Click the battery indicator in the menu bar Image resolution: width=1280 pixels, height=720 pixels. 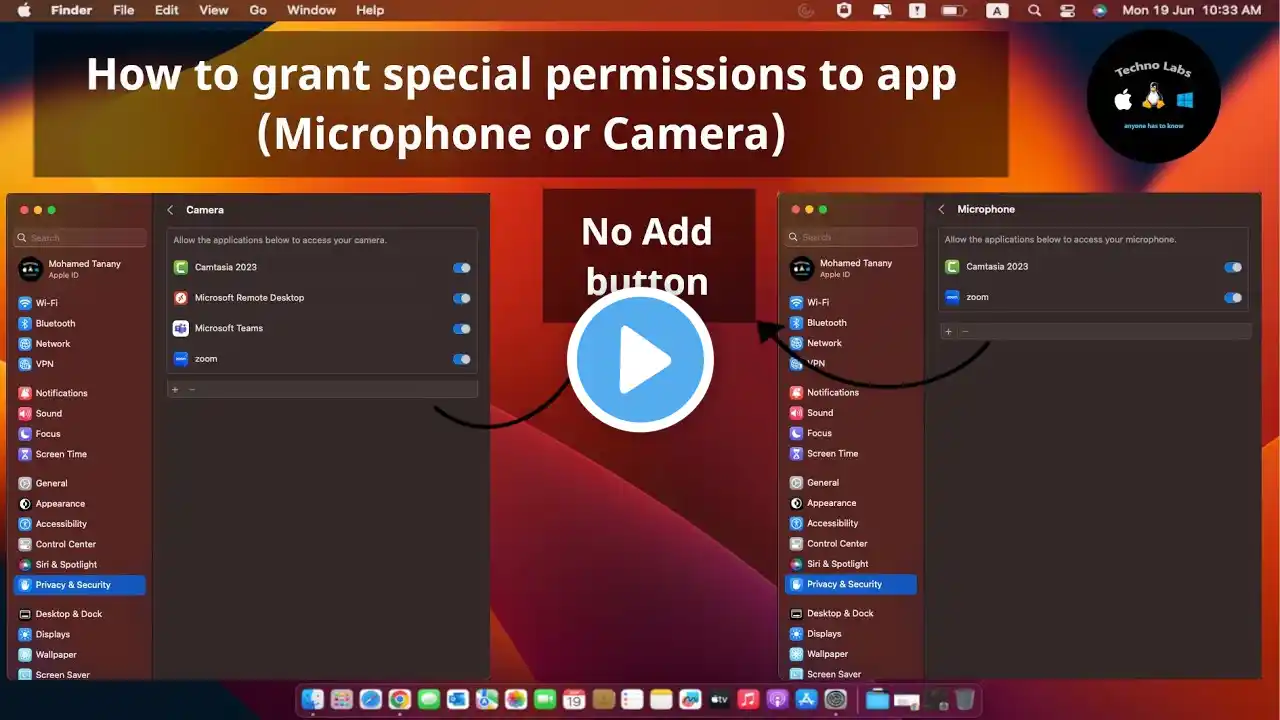pos(954,10)
